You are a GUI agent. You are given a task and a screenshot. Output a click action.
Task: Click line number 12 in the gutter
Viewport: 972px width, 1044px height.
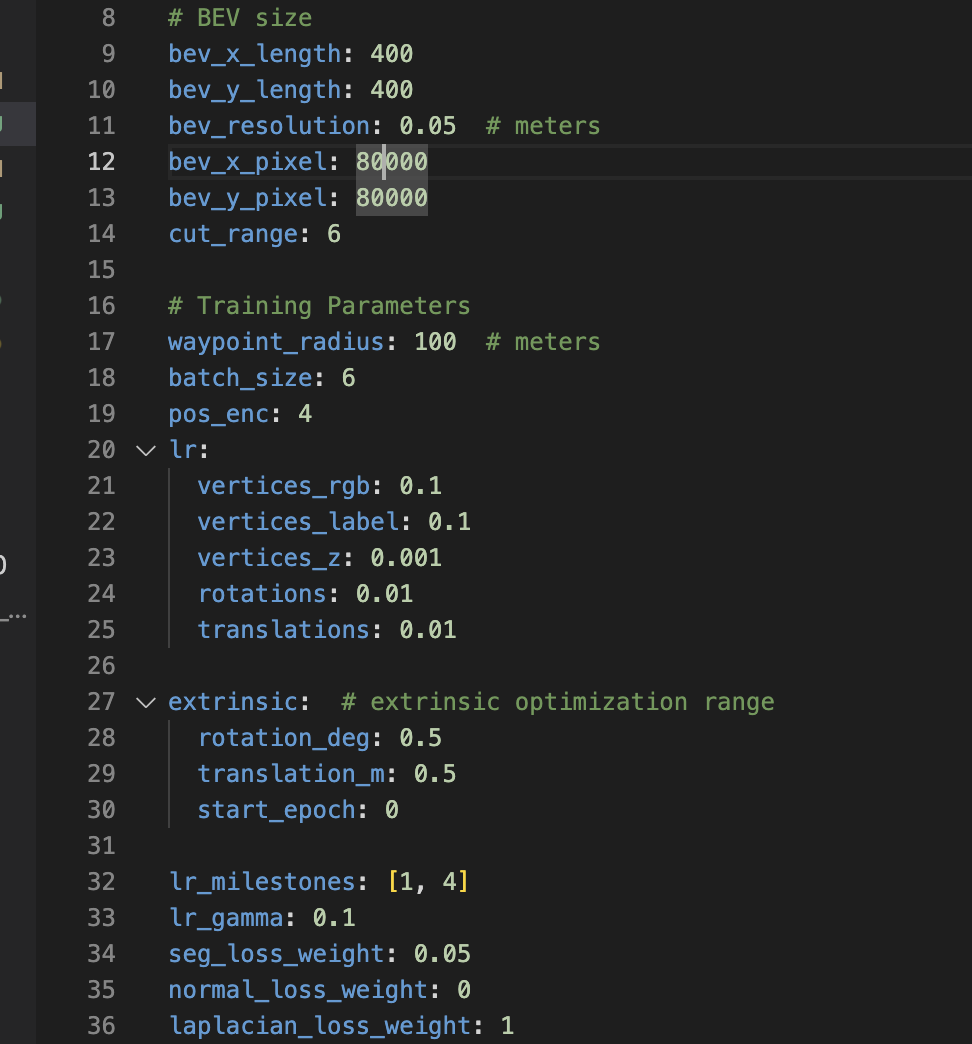(x=100, y=161)
